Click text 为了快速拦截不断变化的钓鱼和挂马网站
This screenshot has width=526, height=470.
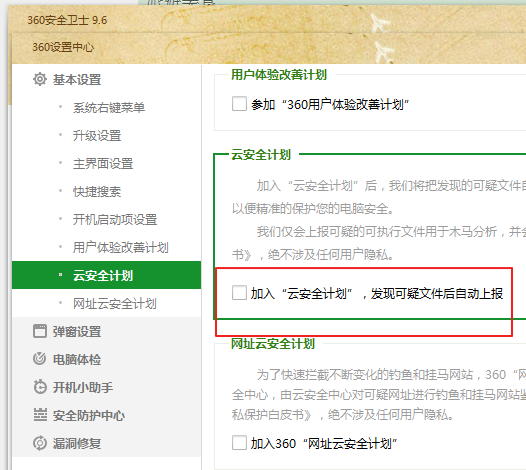pyautogui.click(x=365, y=374)
